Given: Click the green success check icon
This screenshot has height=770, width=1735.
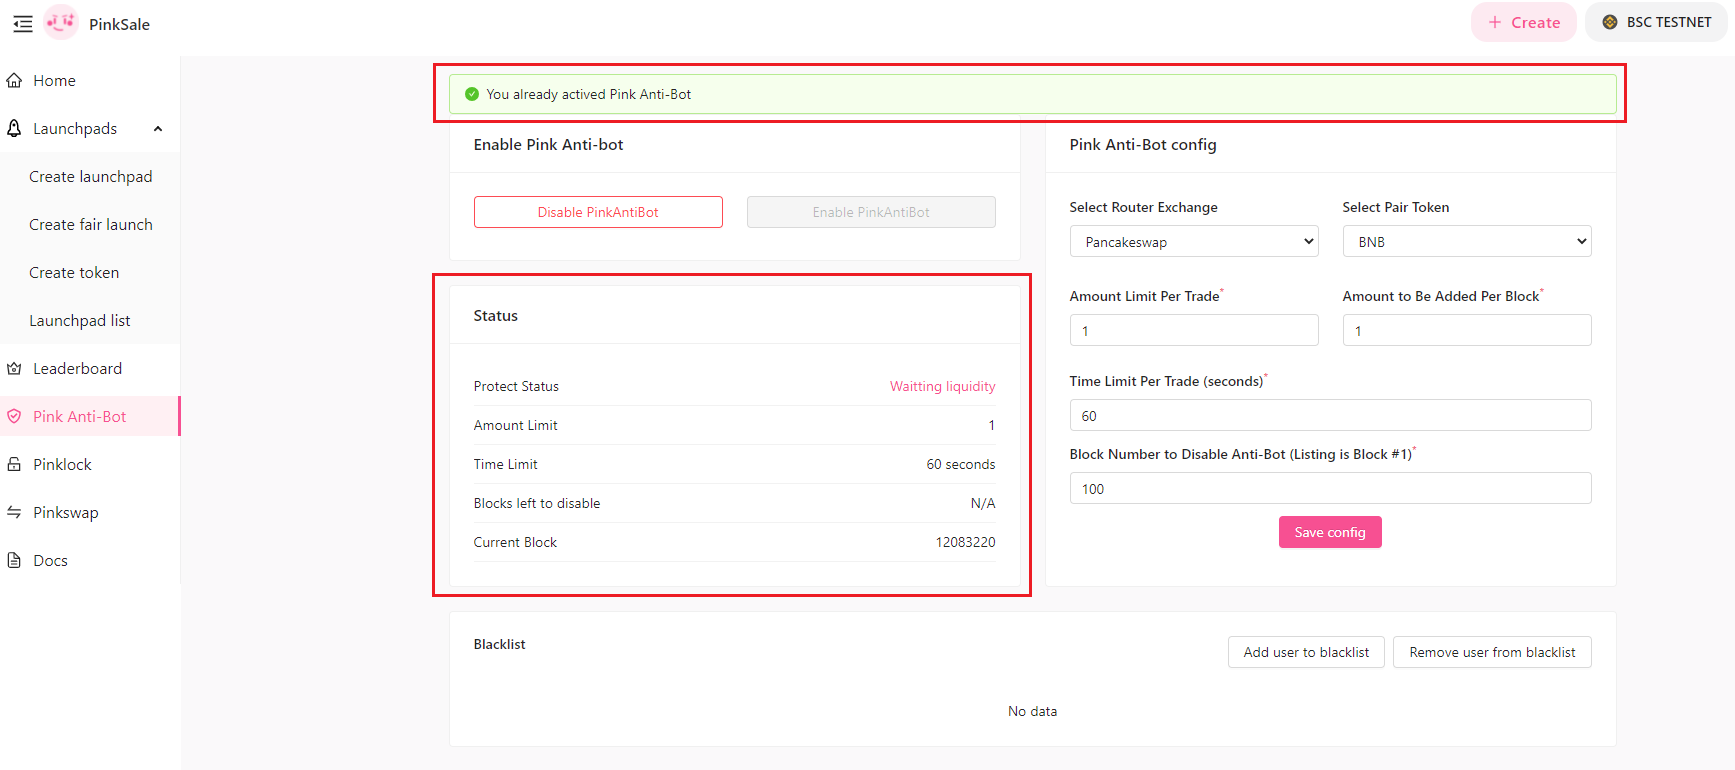Looking at the screenshot, I should coord(472,94).
